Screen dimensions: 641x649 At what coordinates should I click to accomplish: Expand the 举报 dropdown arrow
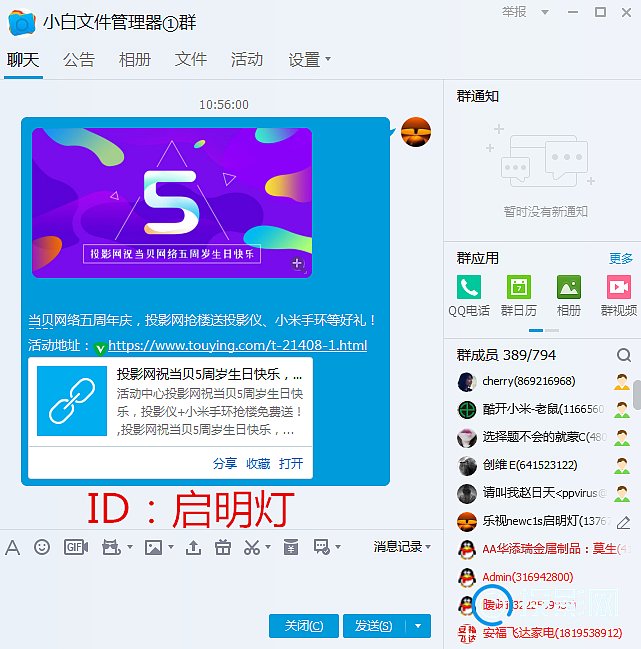point(545,12)
